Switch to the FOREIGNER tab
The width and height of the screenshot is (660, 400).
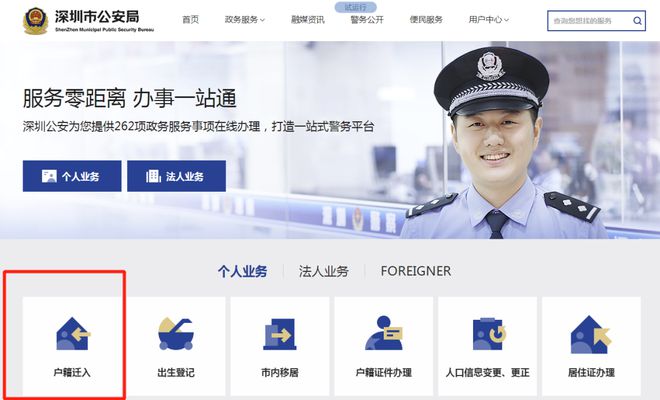click(x=415, y=271)
